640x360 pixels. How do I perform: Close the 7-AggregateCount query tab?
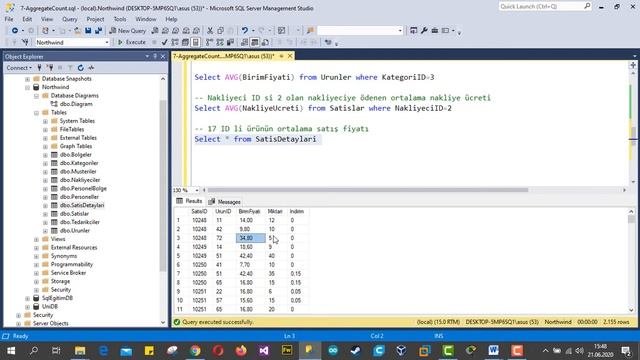[290, 56]
